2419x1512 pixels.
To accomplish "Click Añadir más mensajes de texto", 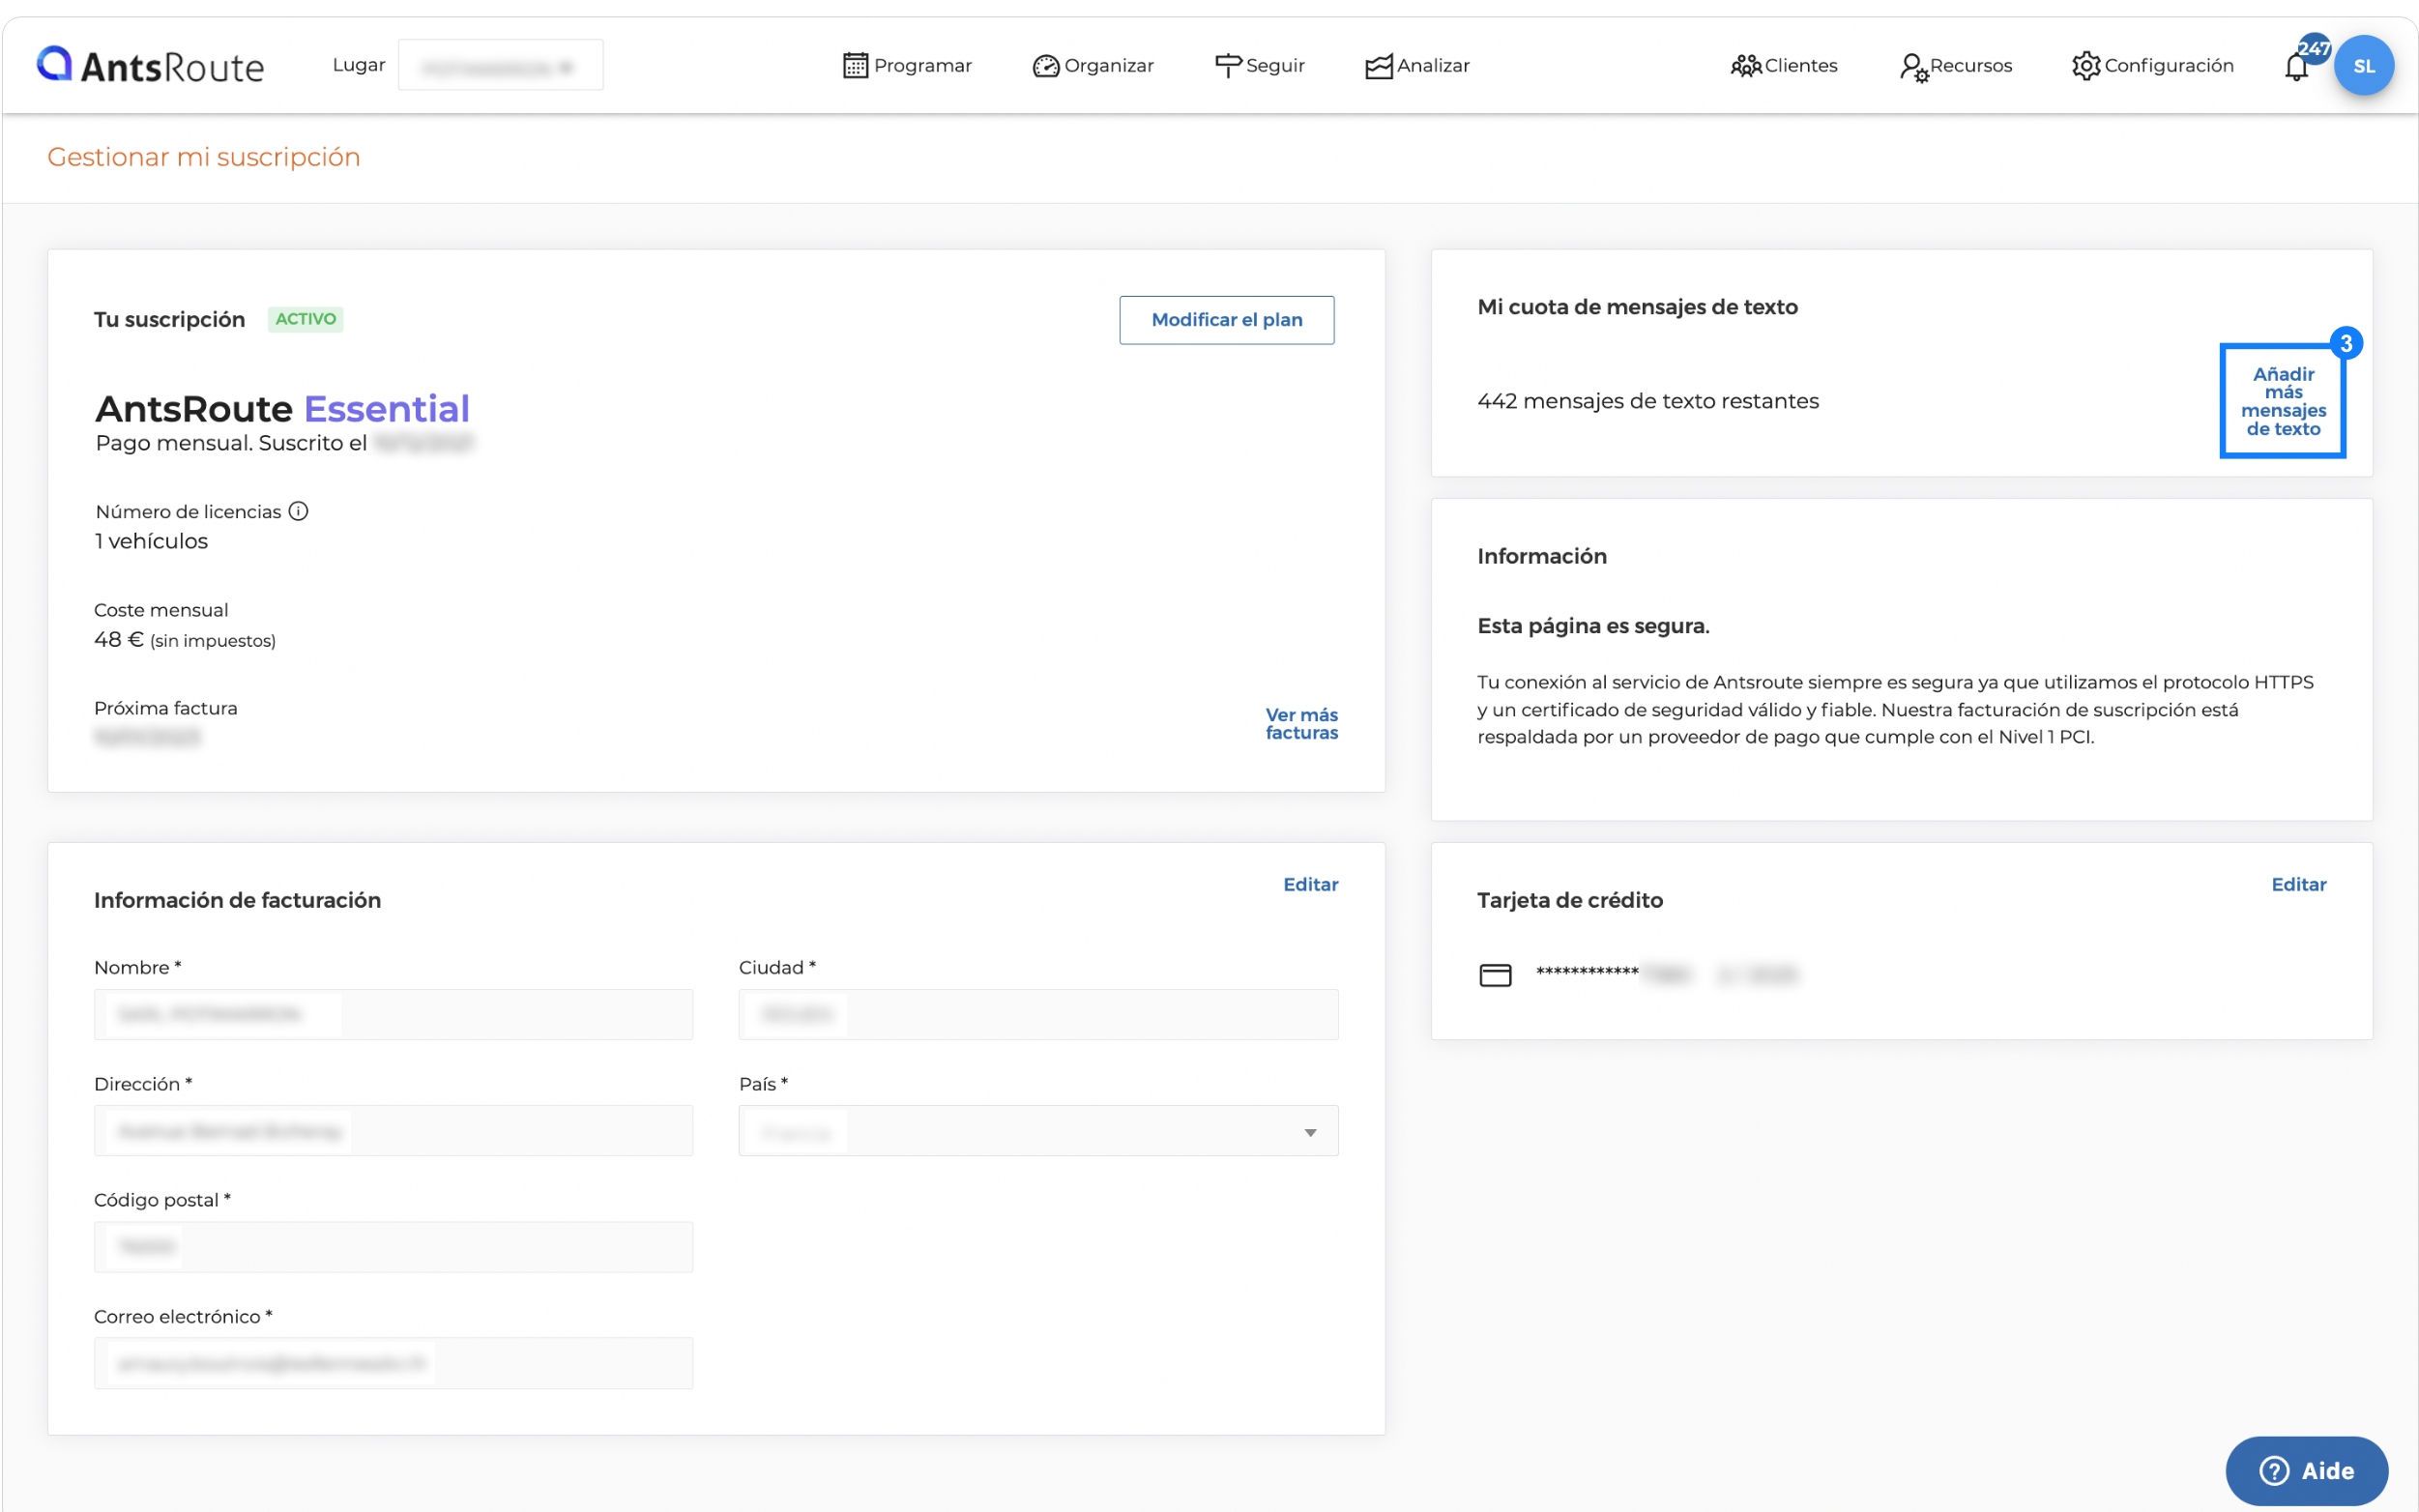I will 2282,401.
